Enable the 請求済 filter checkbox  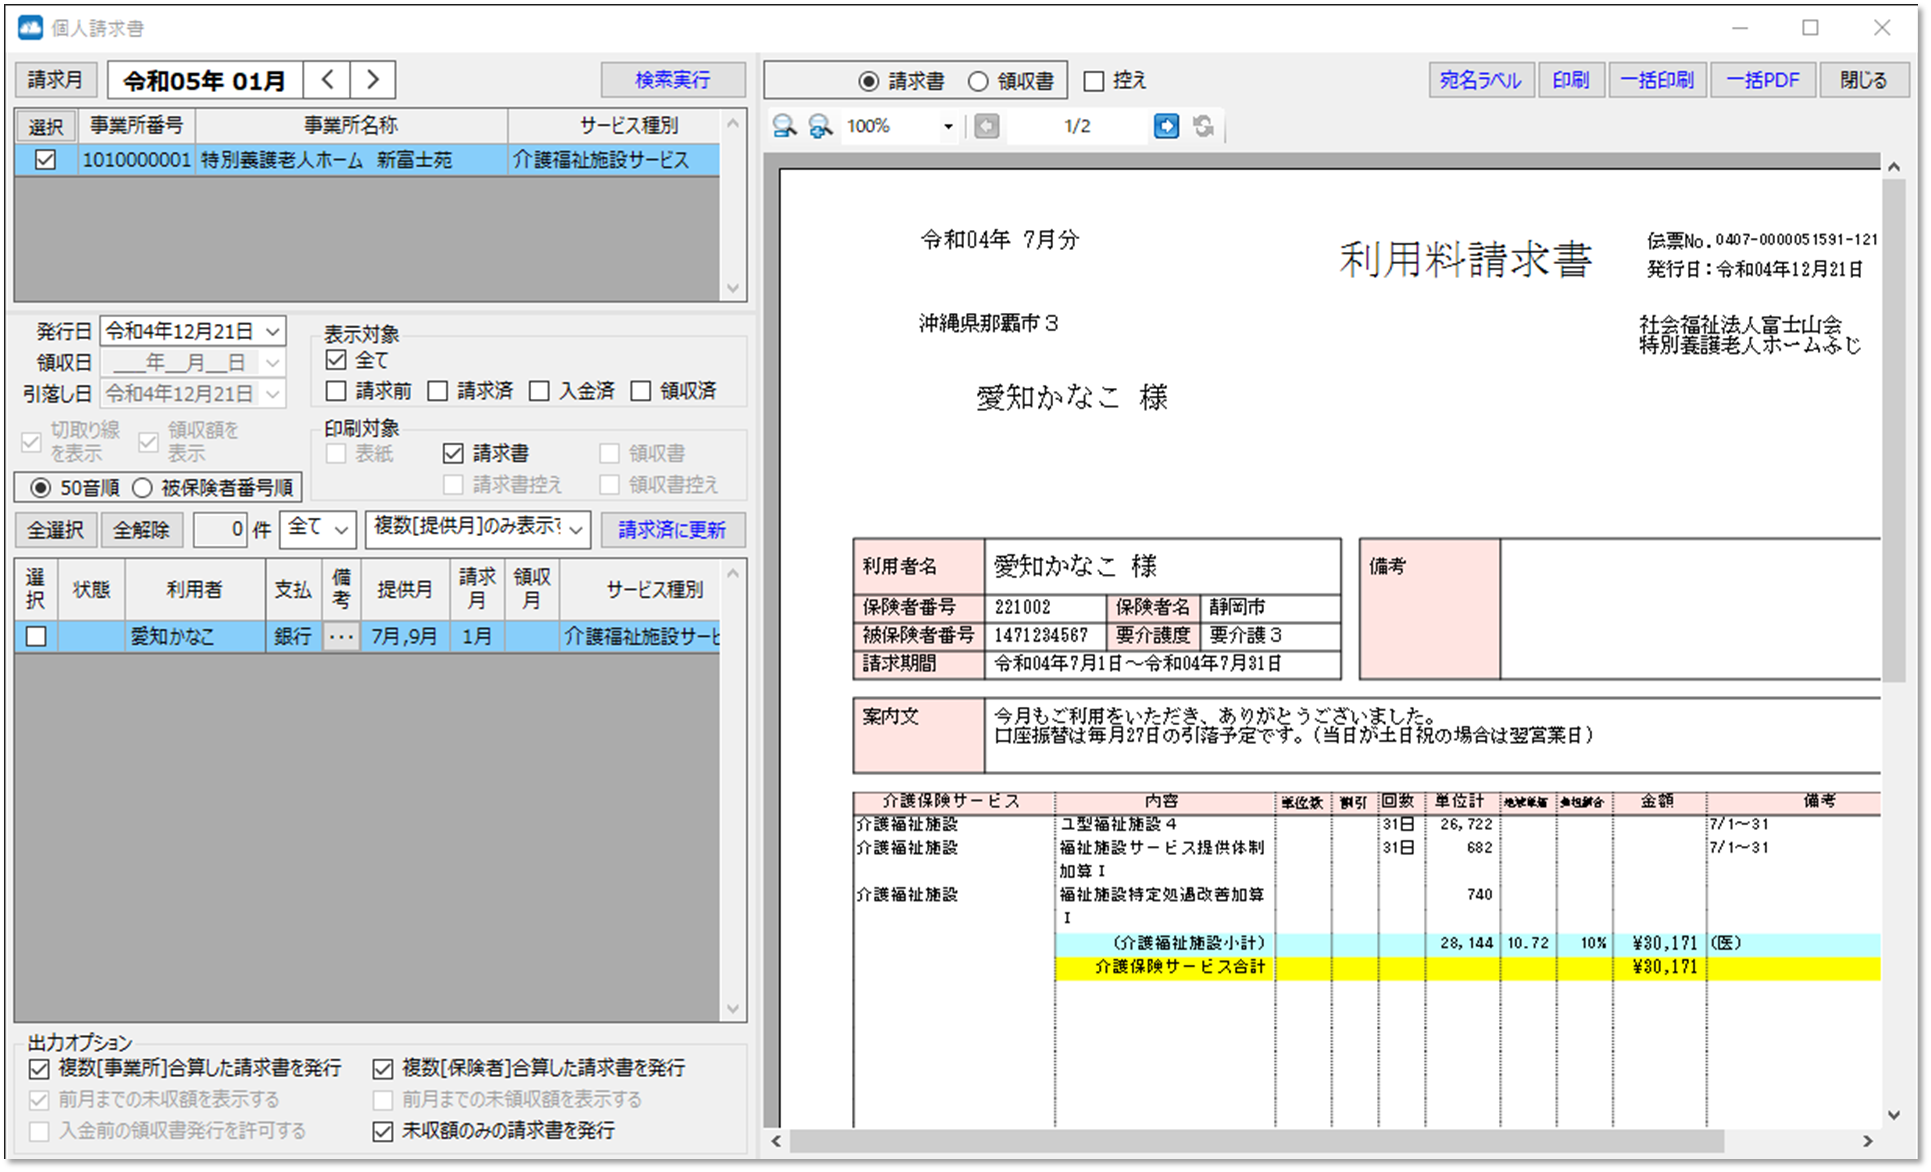click(437, 391)
